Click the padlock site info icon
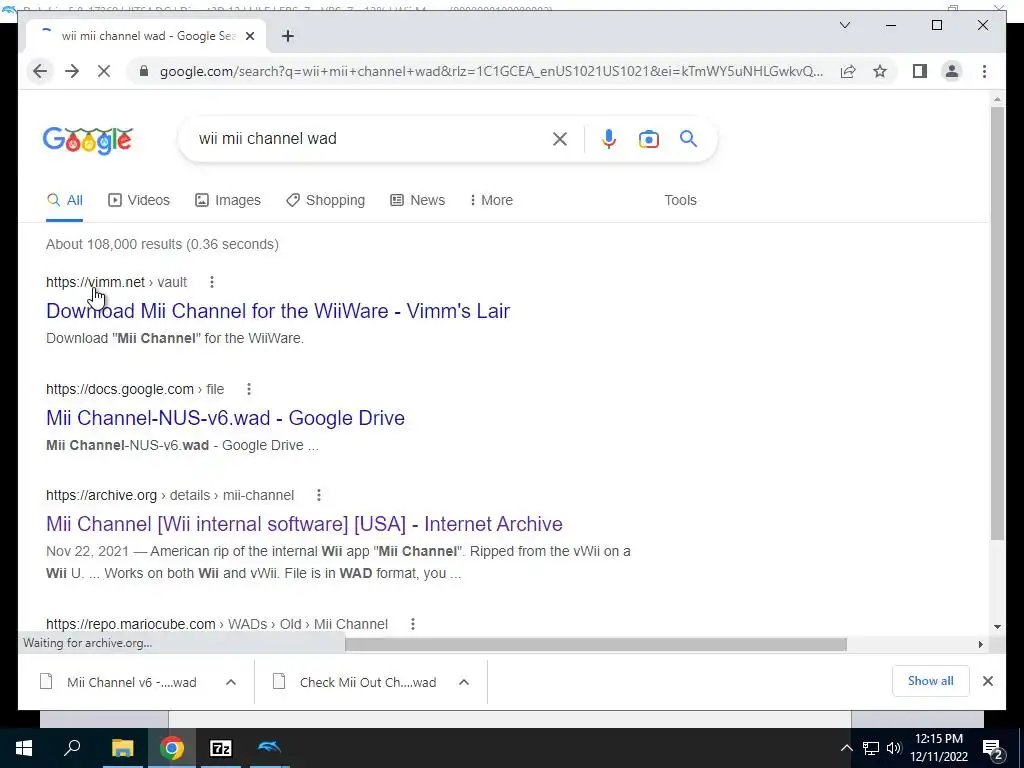Image resolution: width=1024 pixels, height=768 pixels. 144,71
